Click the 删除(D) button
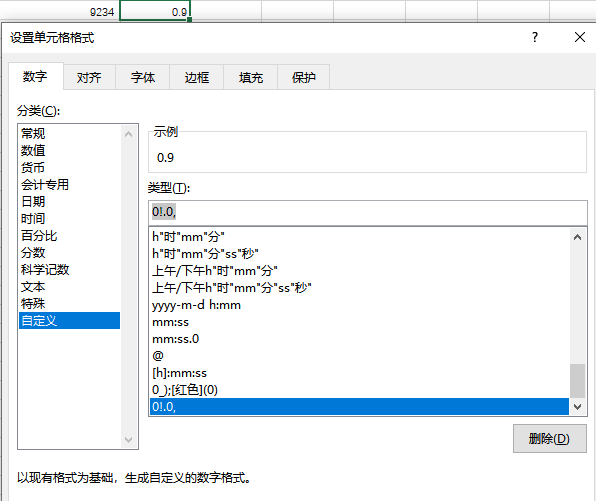 pos(549,439)
